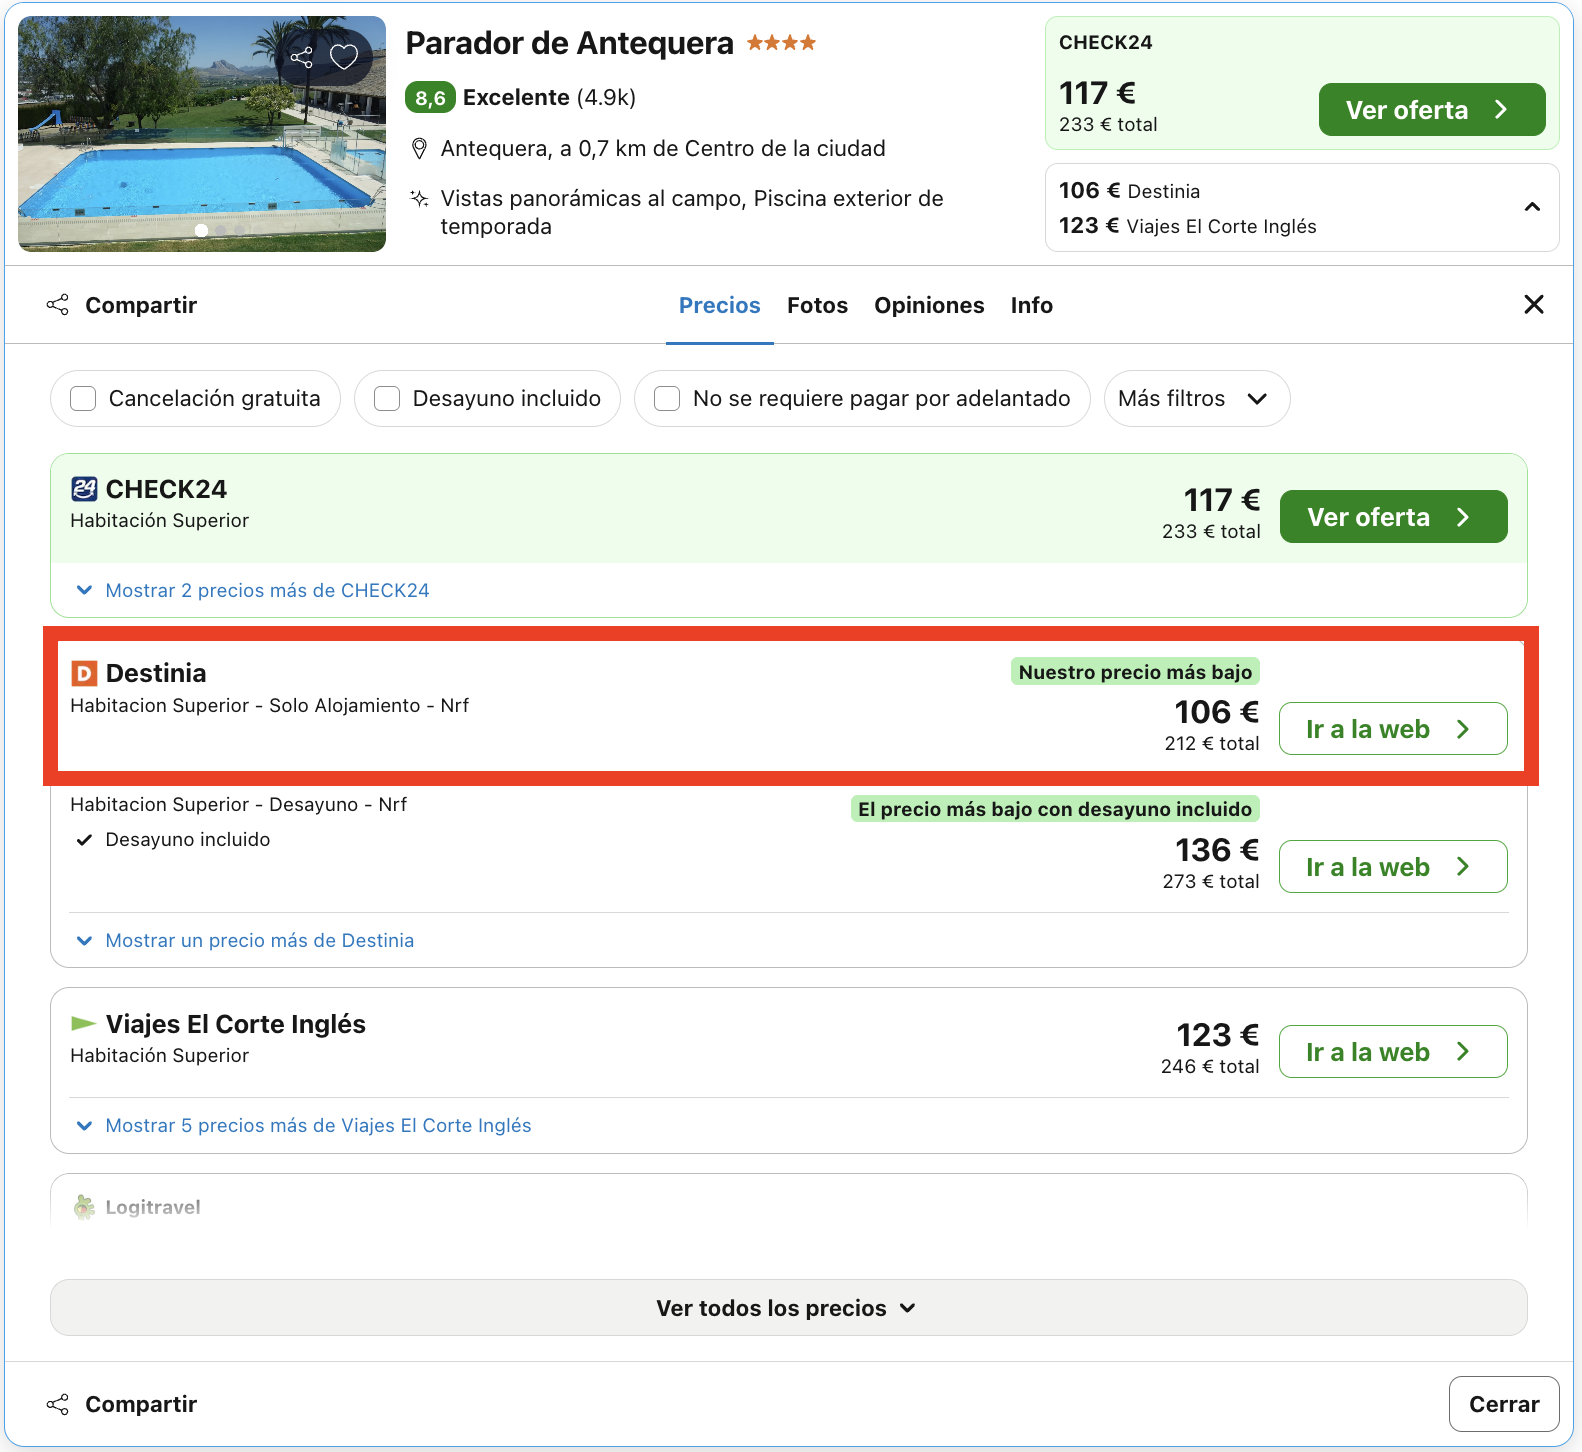The image size is (1582, 1452).
Task: Open the Fotos tab
Action: (817, 305)
